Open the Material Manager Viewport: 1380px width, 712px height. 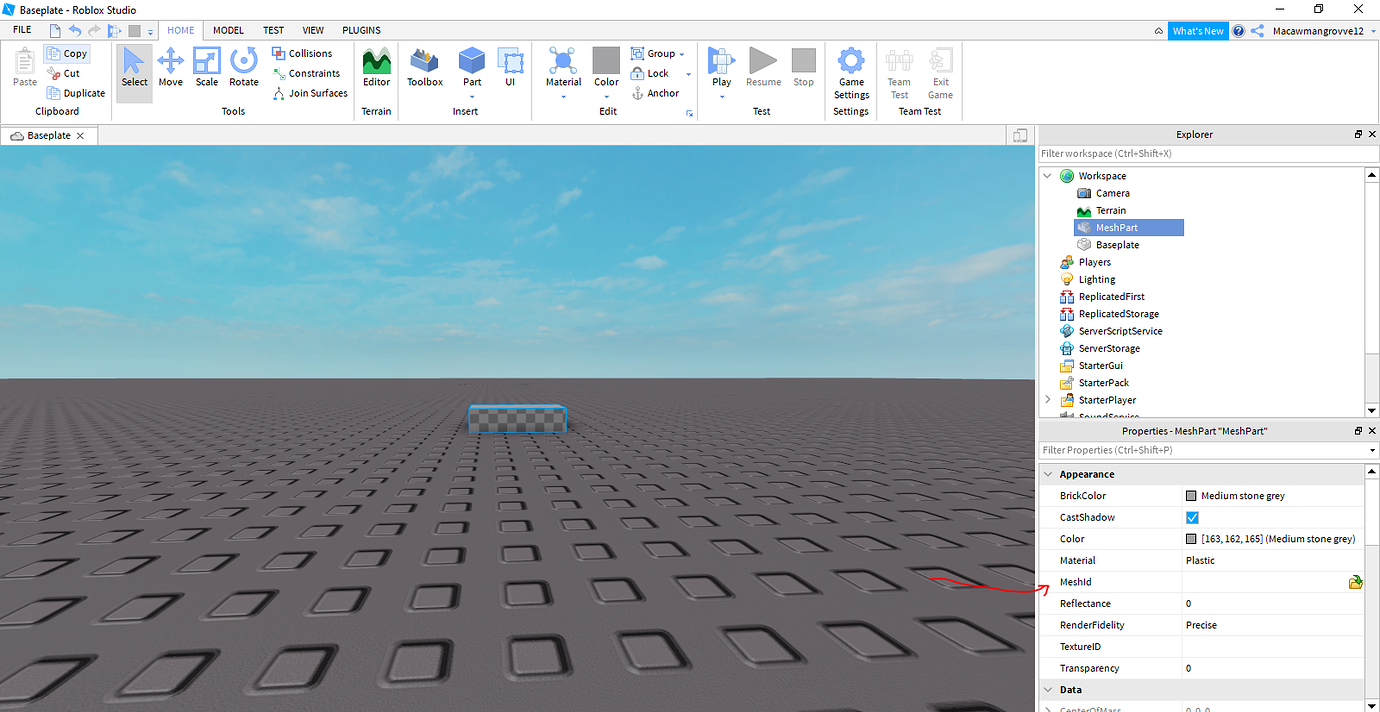click(x=562, y=63)
